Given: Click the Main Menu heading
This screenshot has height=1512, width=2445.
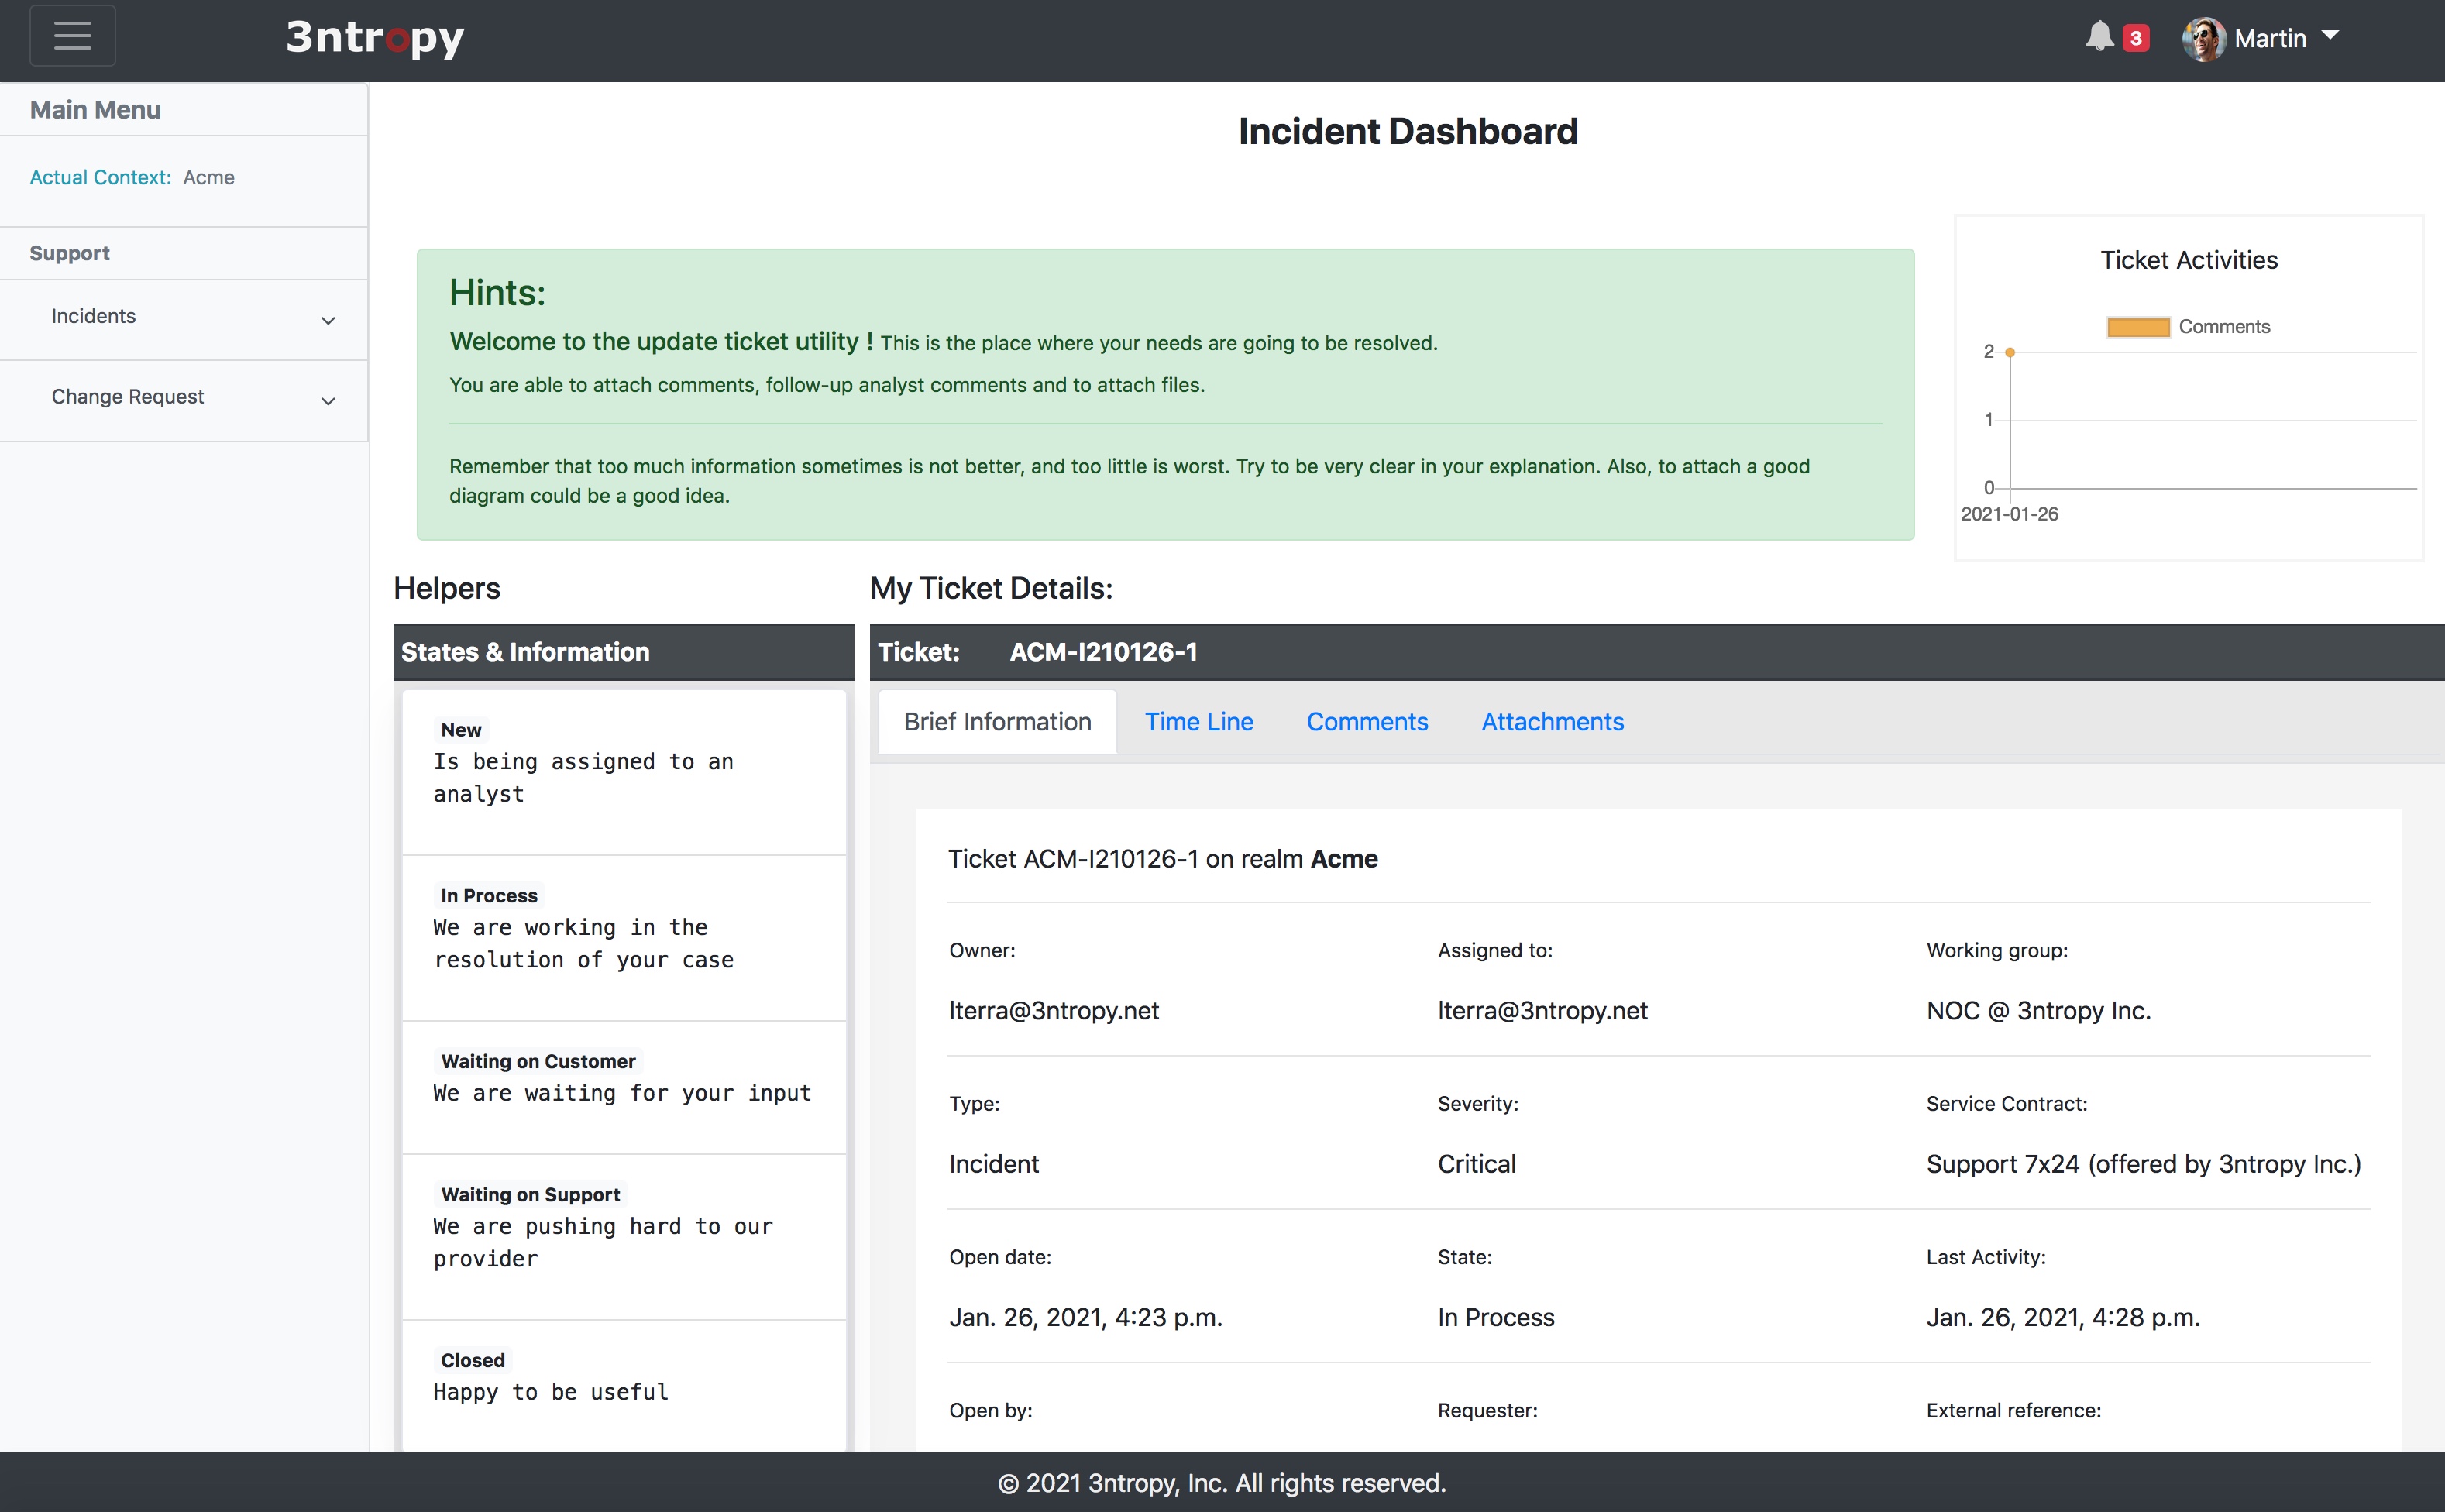Looking at the screenshot, I should pos(95,110).
